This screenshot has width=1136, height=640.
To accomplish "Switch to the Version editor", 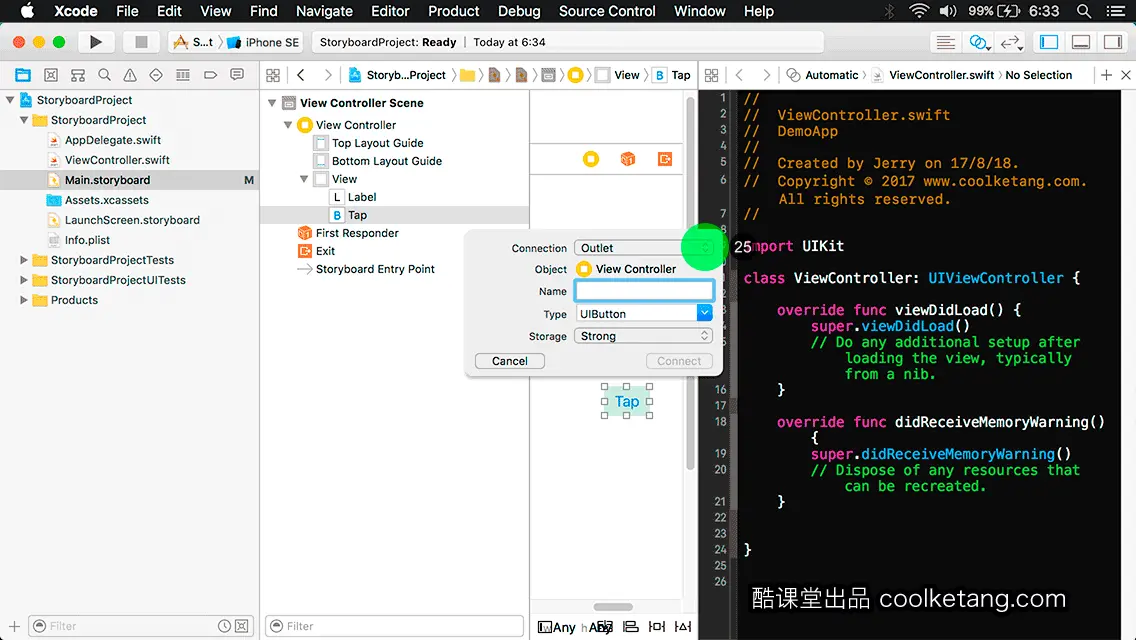I will pos(1011,42).
